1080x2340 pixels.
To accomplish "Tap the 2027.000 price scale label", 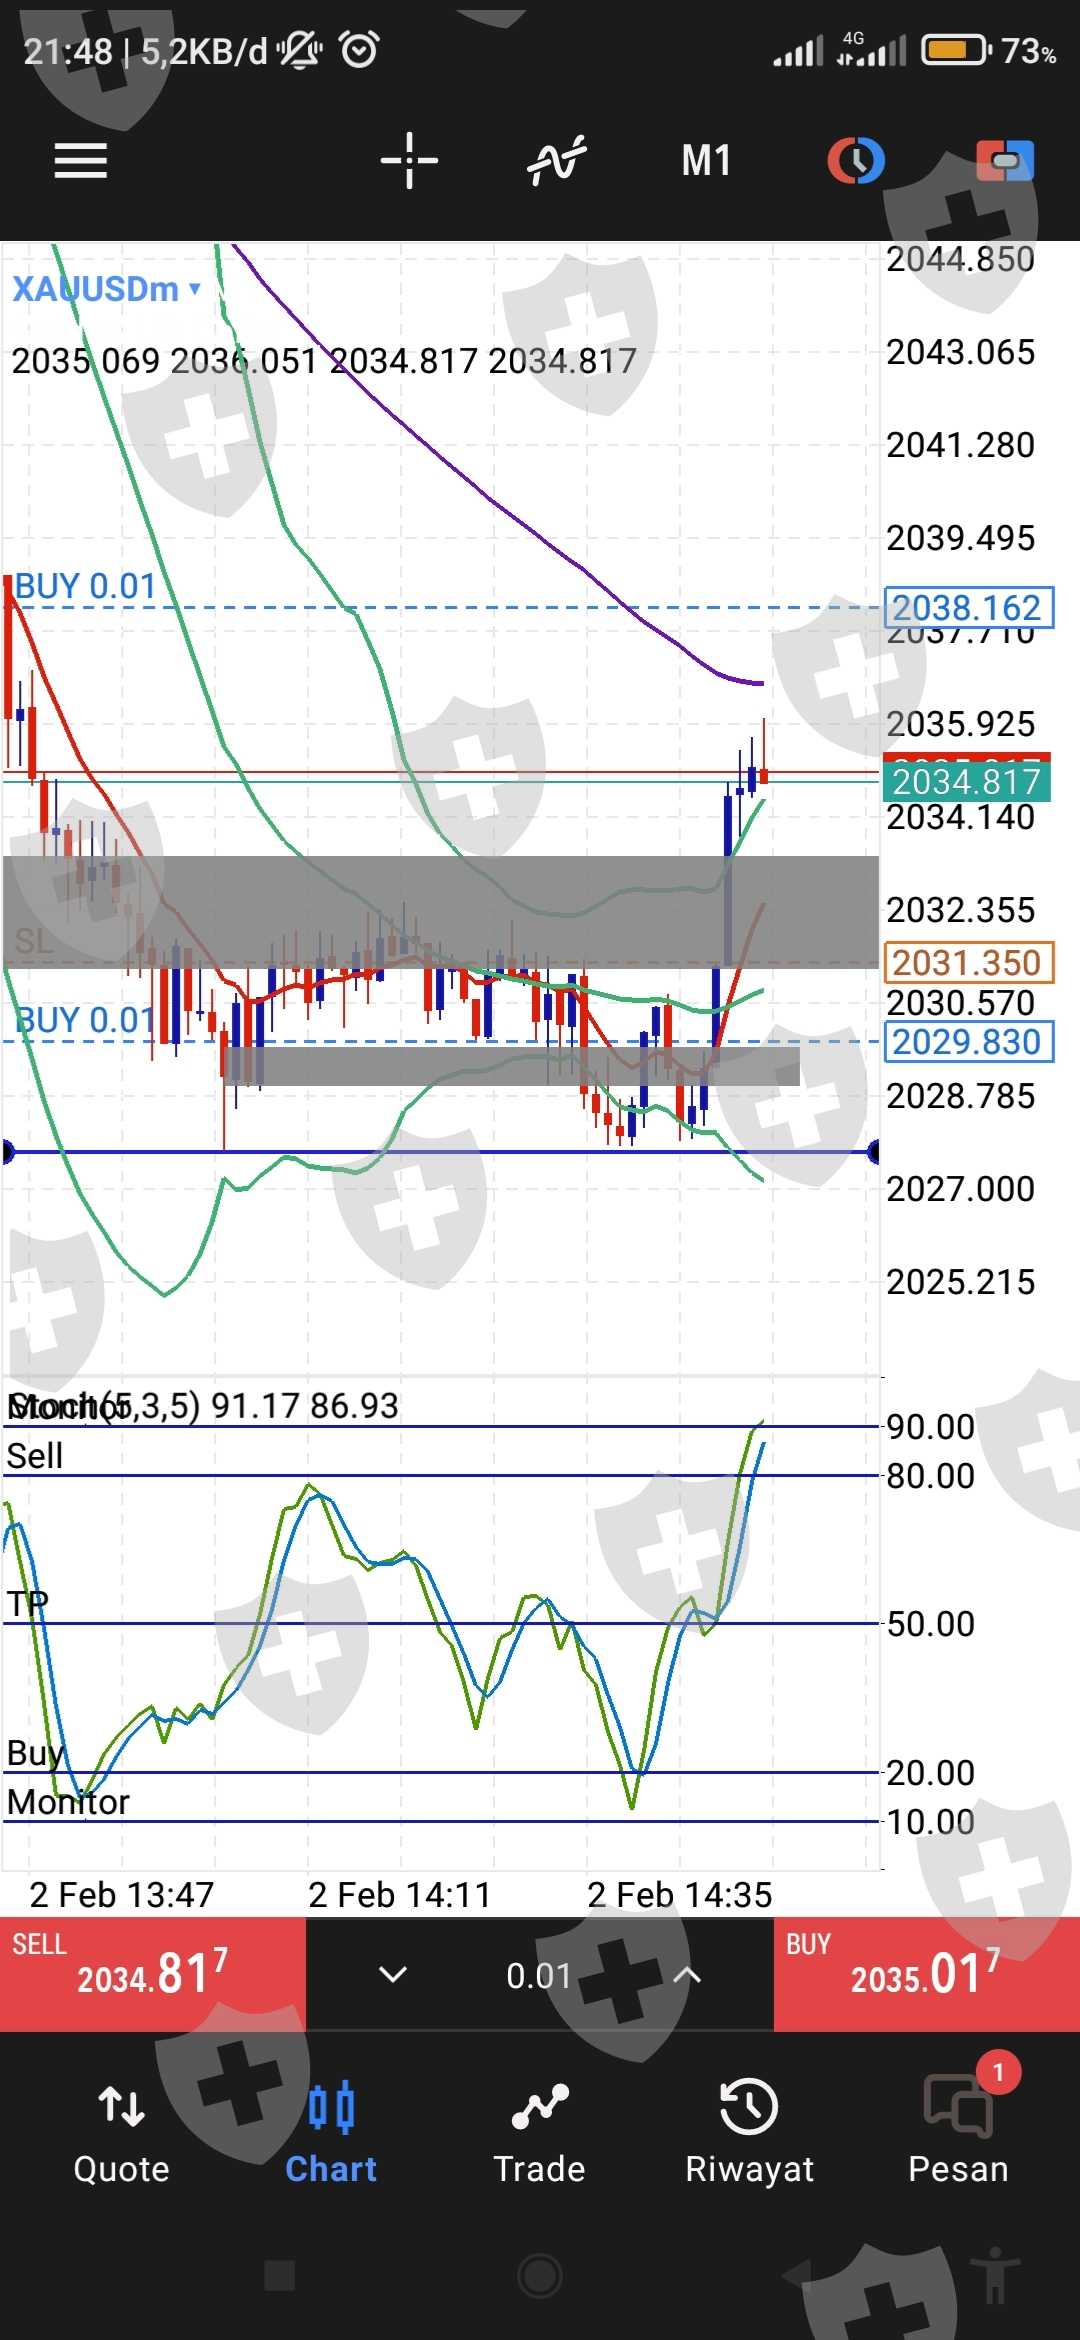I will click(x=961, y=1189).
